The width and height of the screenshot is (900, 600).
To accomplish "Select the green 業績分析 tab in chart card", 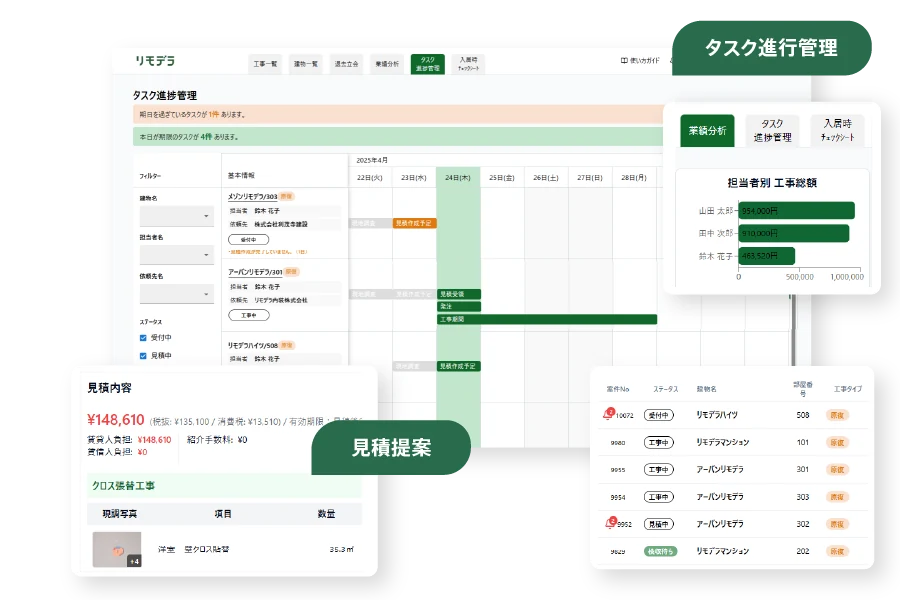I will click(707, 130).
